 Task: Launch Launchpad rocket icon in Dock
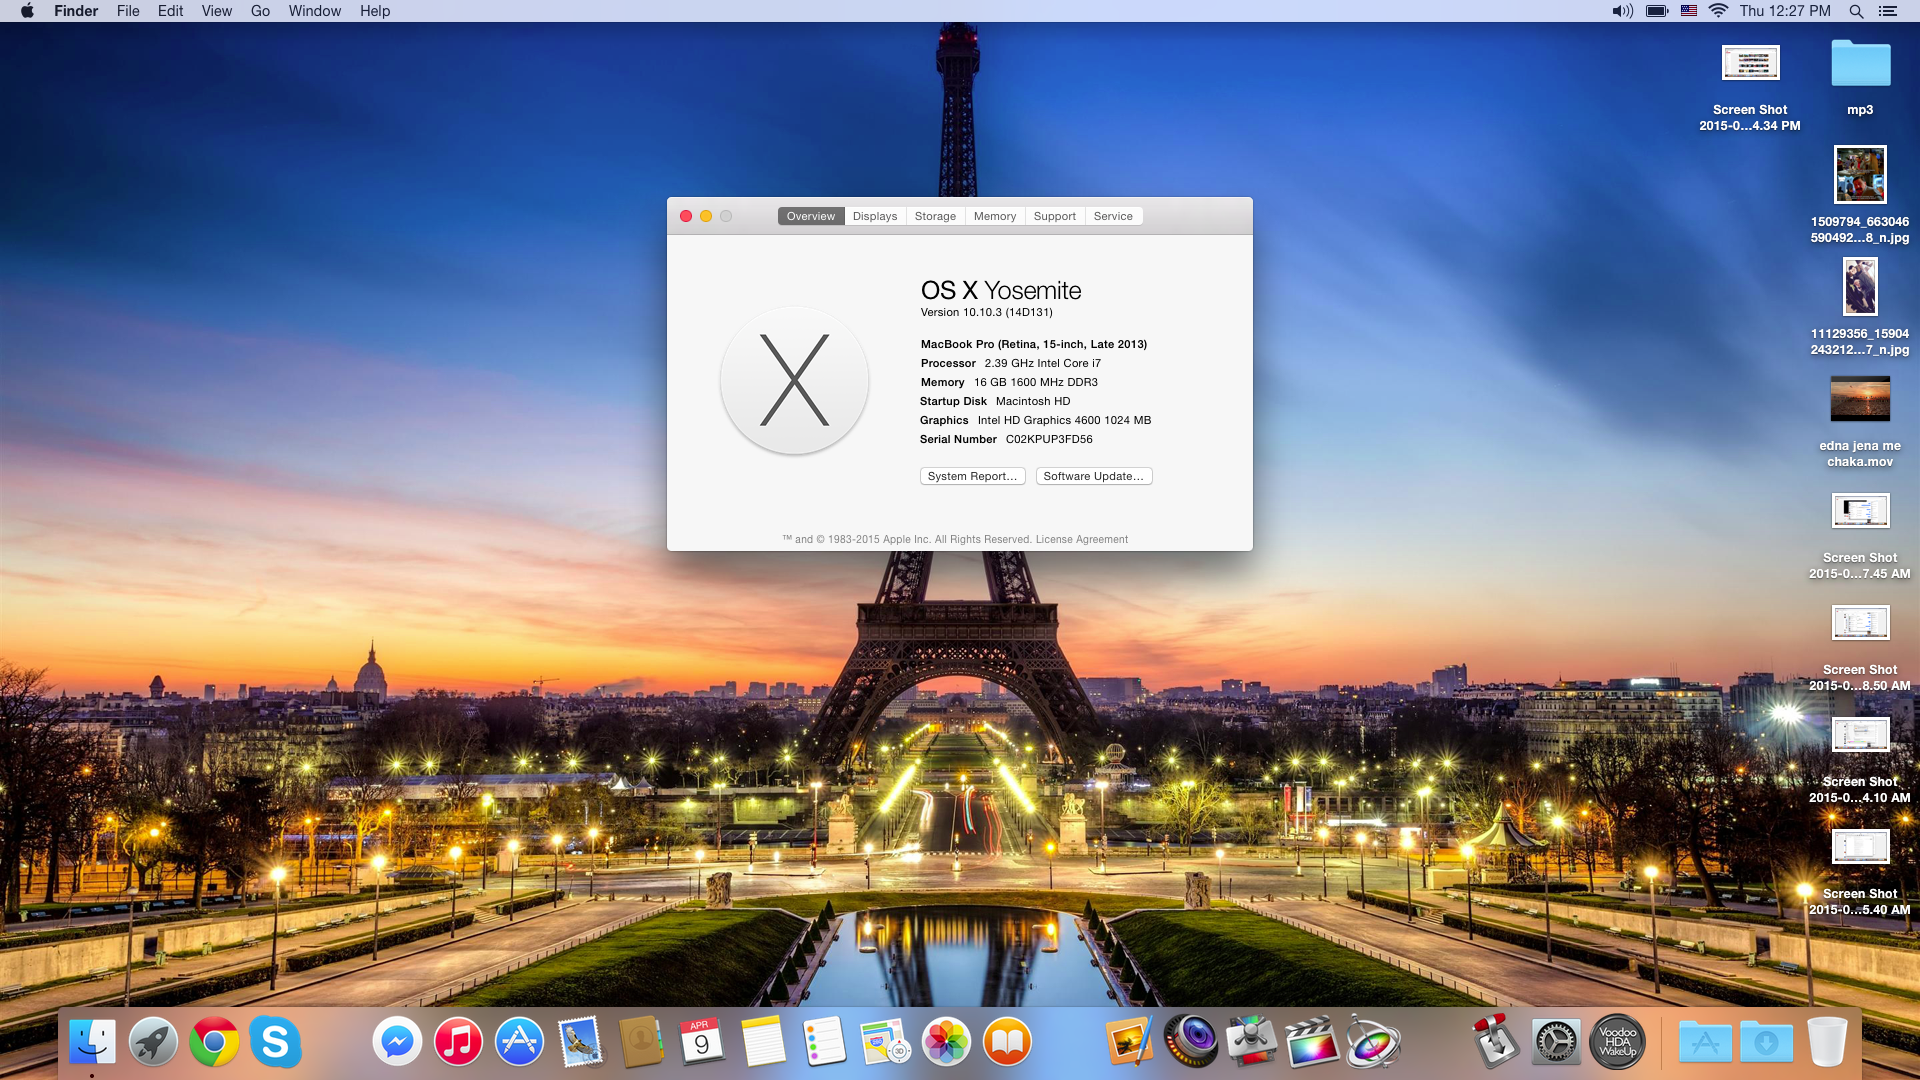[x=153, y=1042]
